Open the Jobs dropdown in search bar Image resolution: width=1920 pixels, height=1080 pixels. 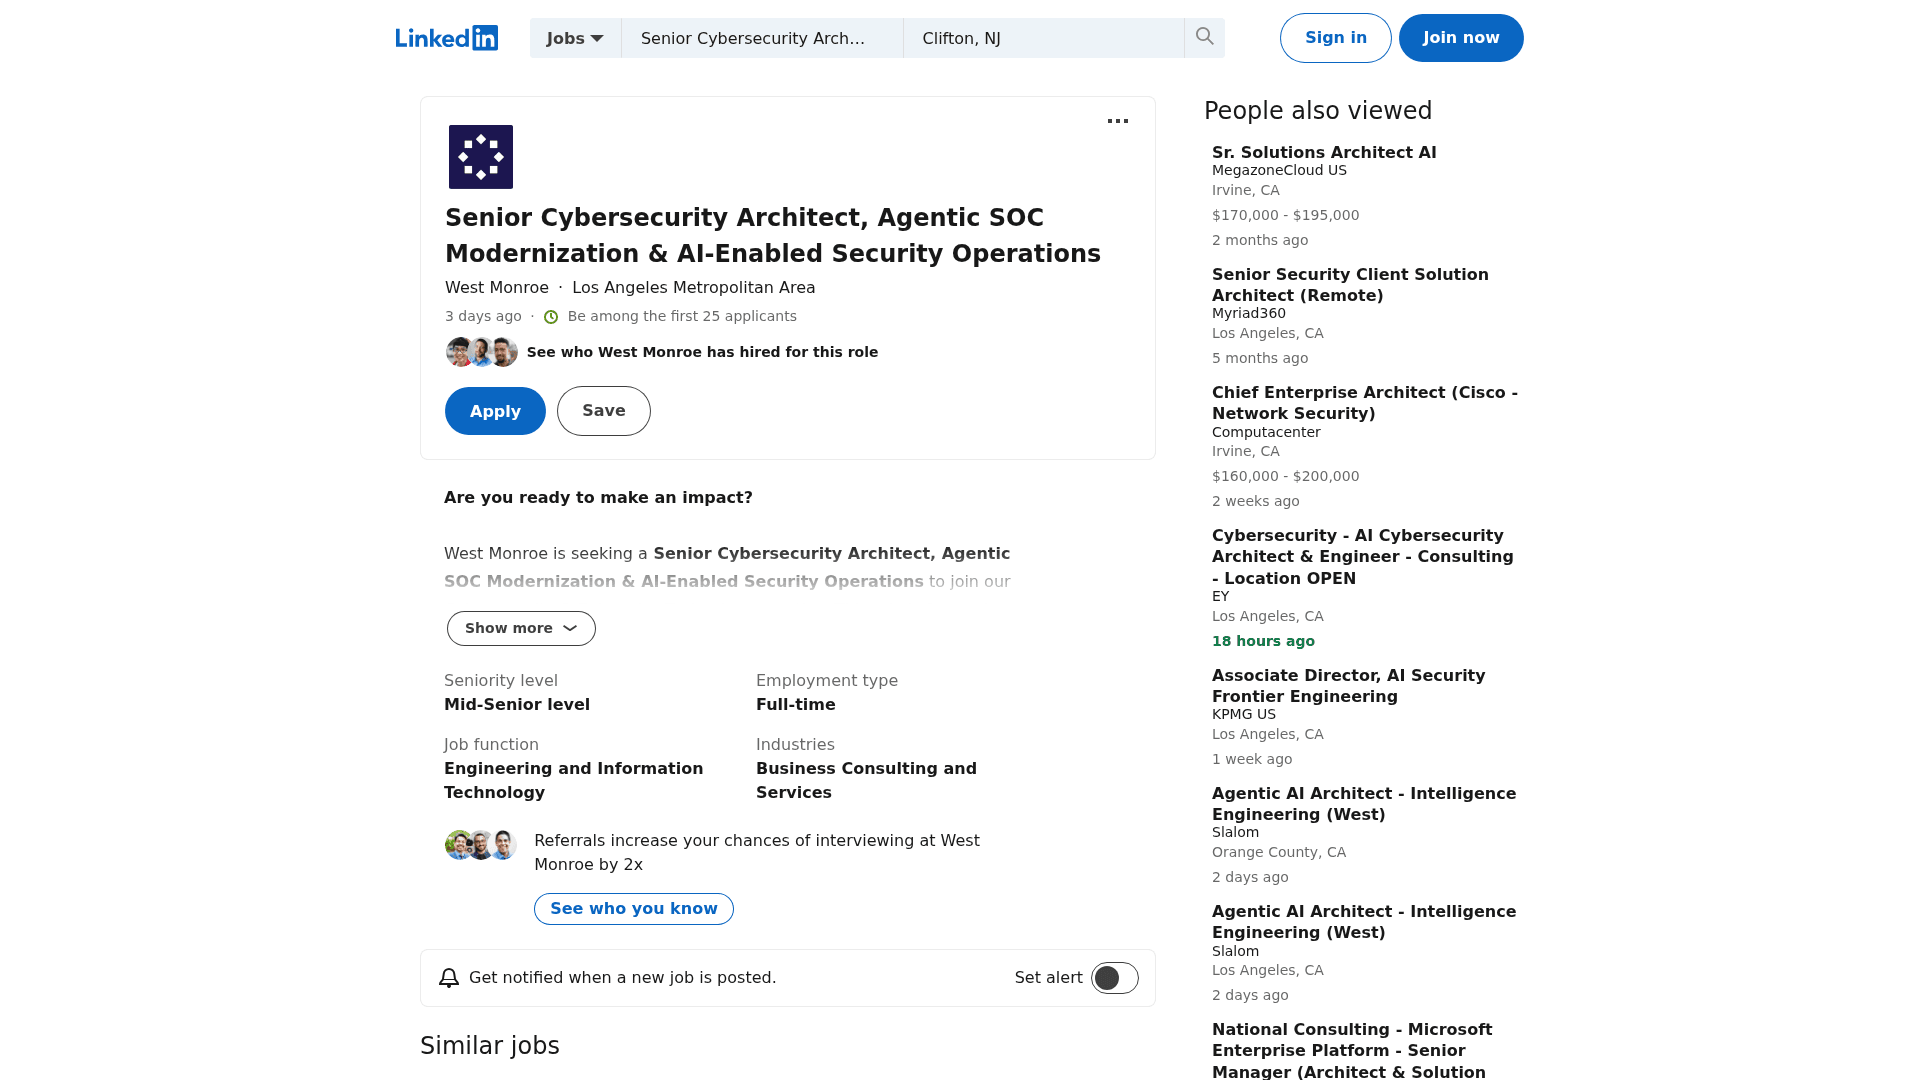pyautogui.click(x=575, y=38)
